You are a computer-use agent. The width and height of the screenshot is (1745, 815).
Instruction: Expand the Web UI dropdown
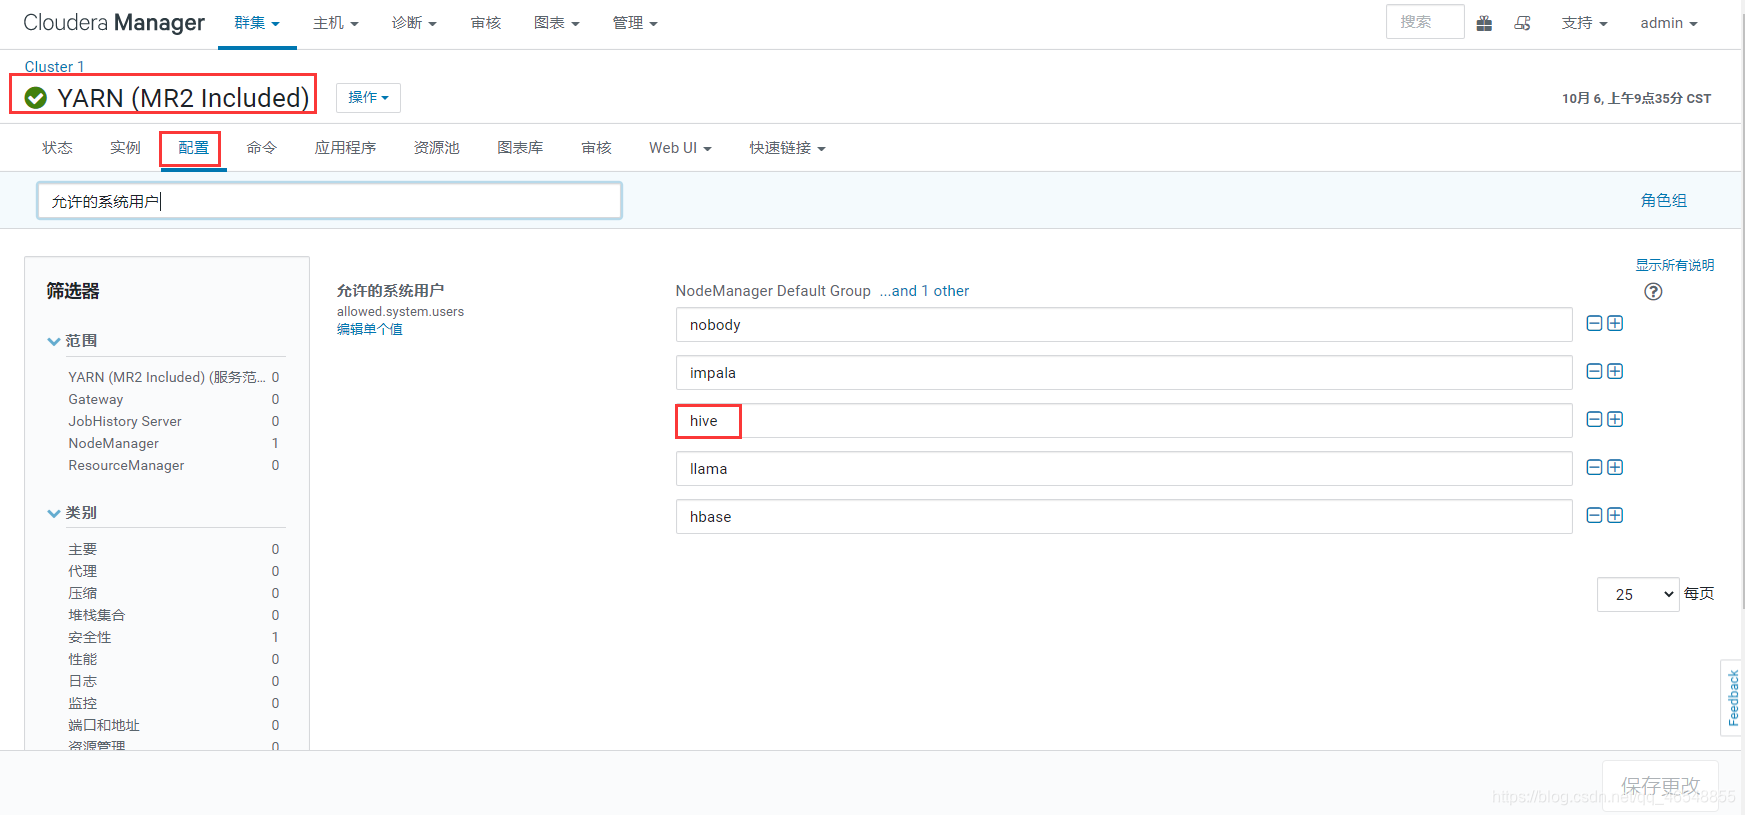pos(680,148)
